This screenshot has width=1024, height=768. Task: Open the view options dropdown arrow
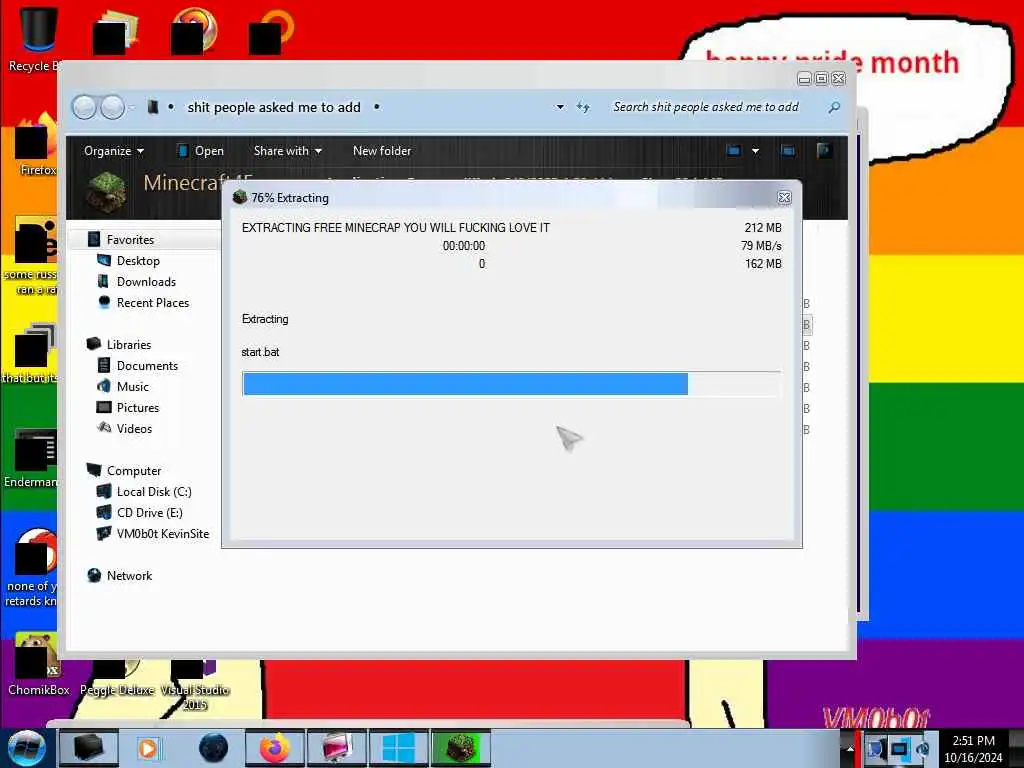756,151
